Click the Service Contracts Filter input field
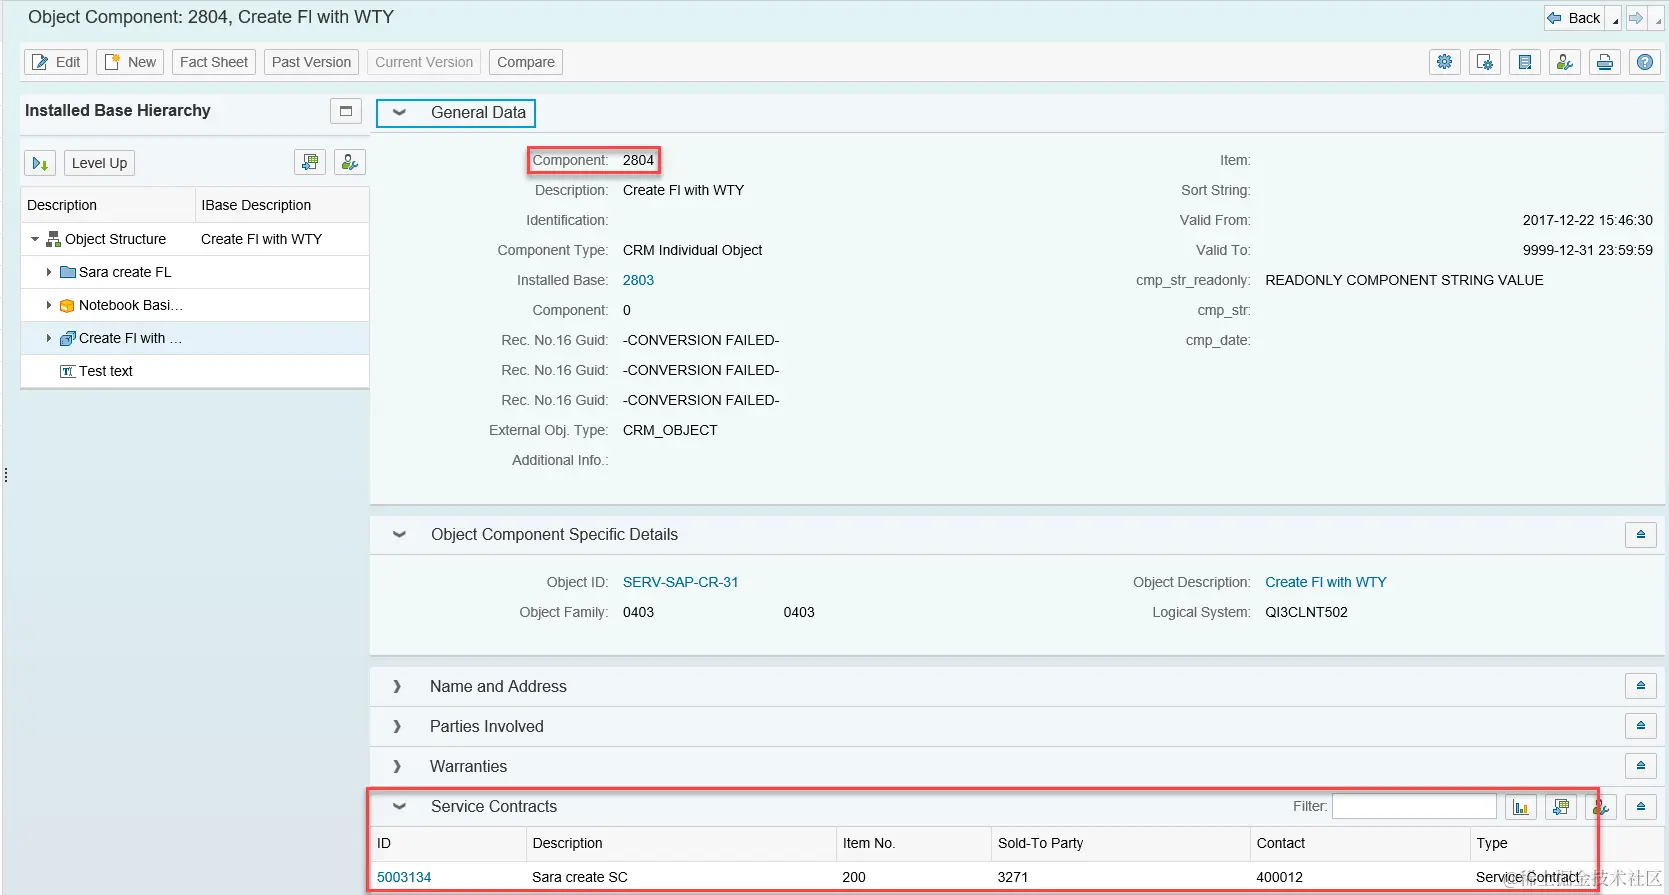1669x895 pixels. 1414,806
